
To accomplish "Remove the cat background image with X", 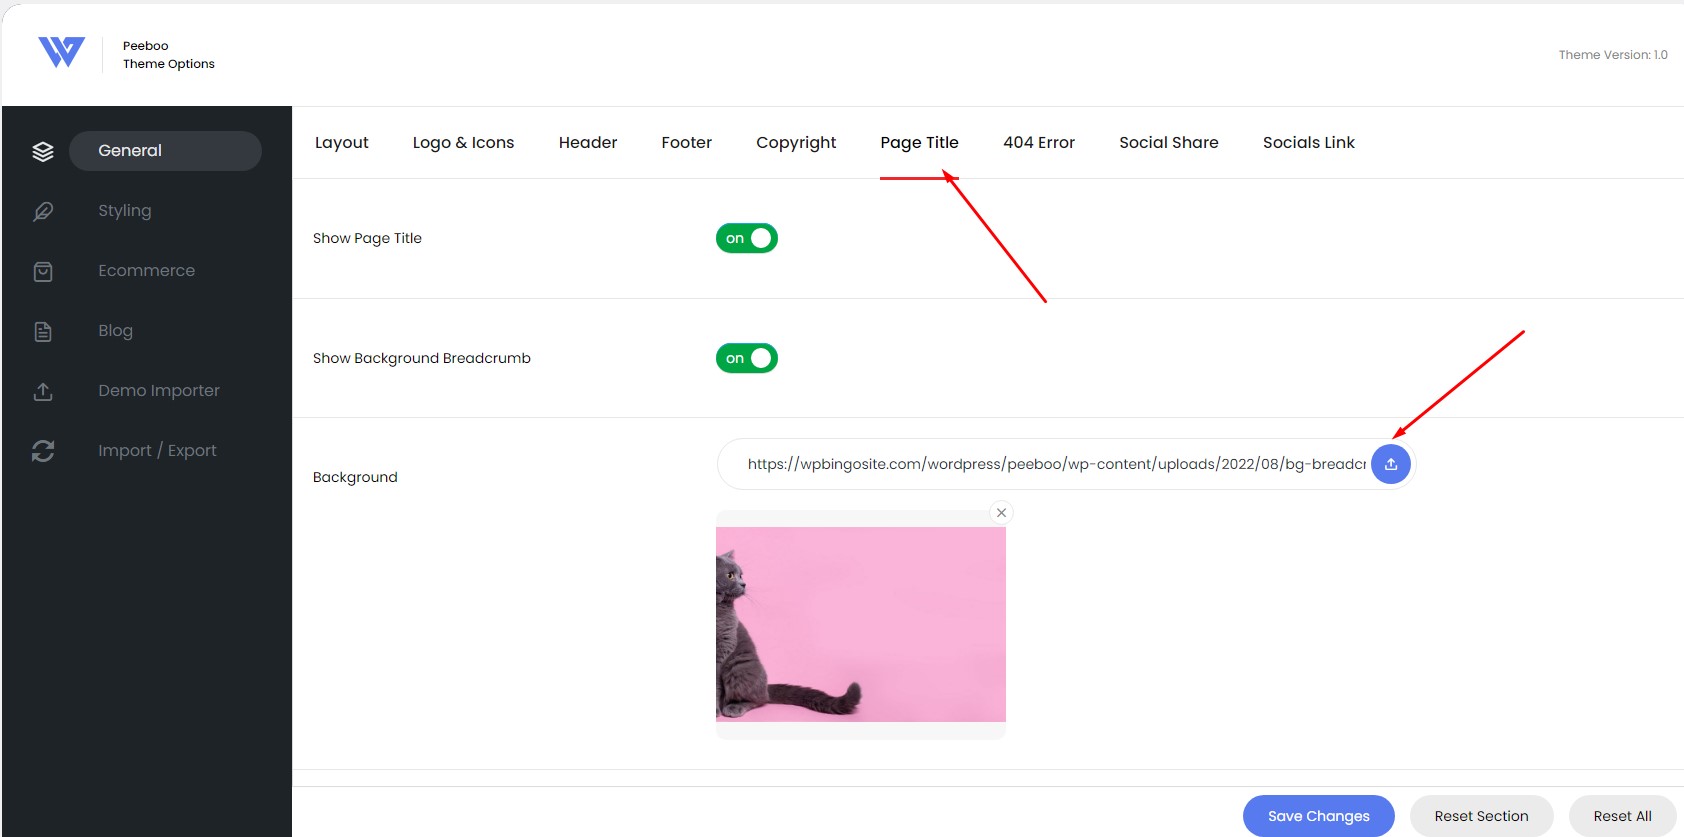I will (x=1001, y=513).
